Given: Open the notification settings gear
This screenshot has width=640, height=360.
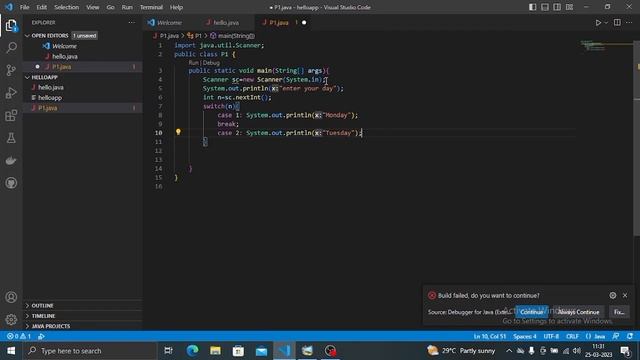Looking at the screenshot, I should [613, 295].
